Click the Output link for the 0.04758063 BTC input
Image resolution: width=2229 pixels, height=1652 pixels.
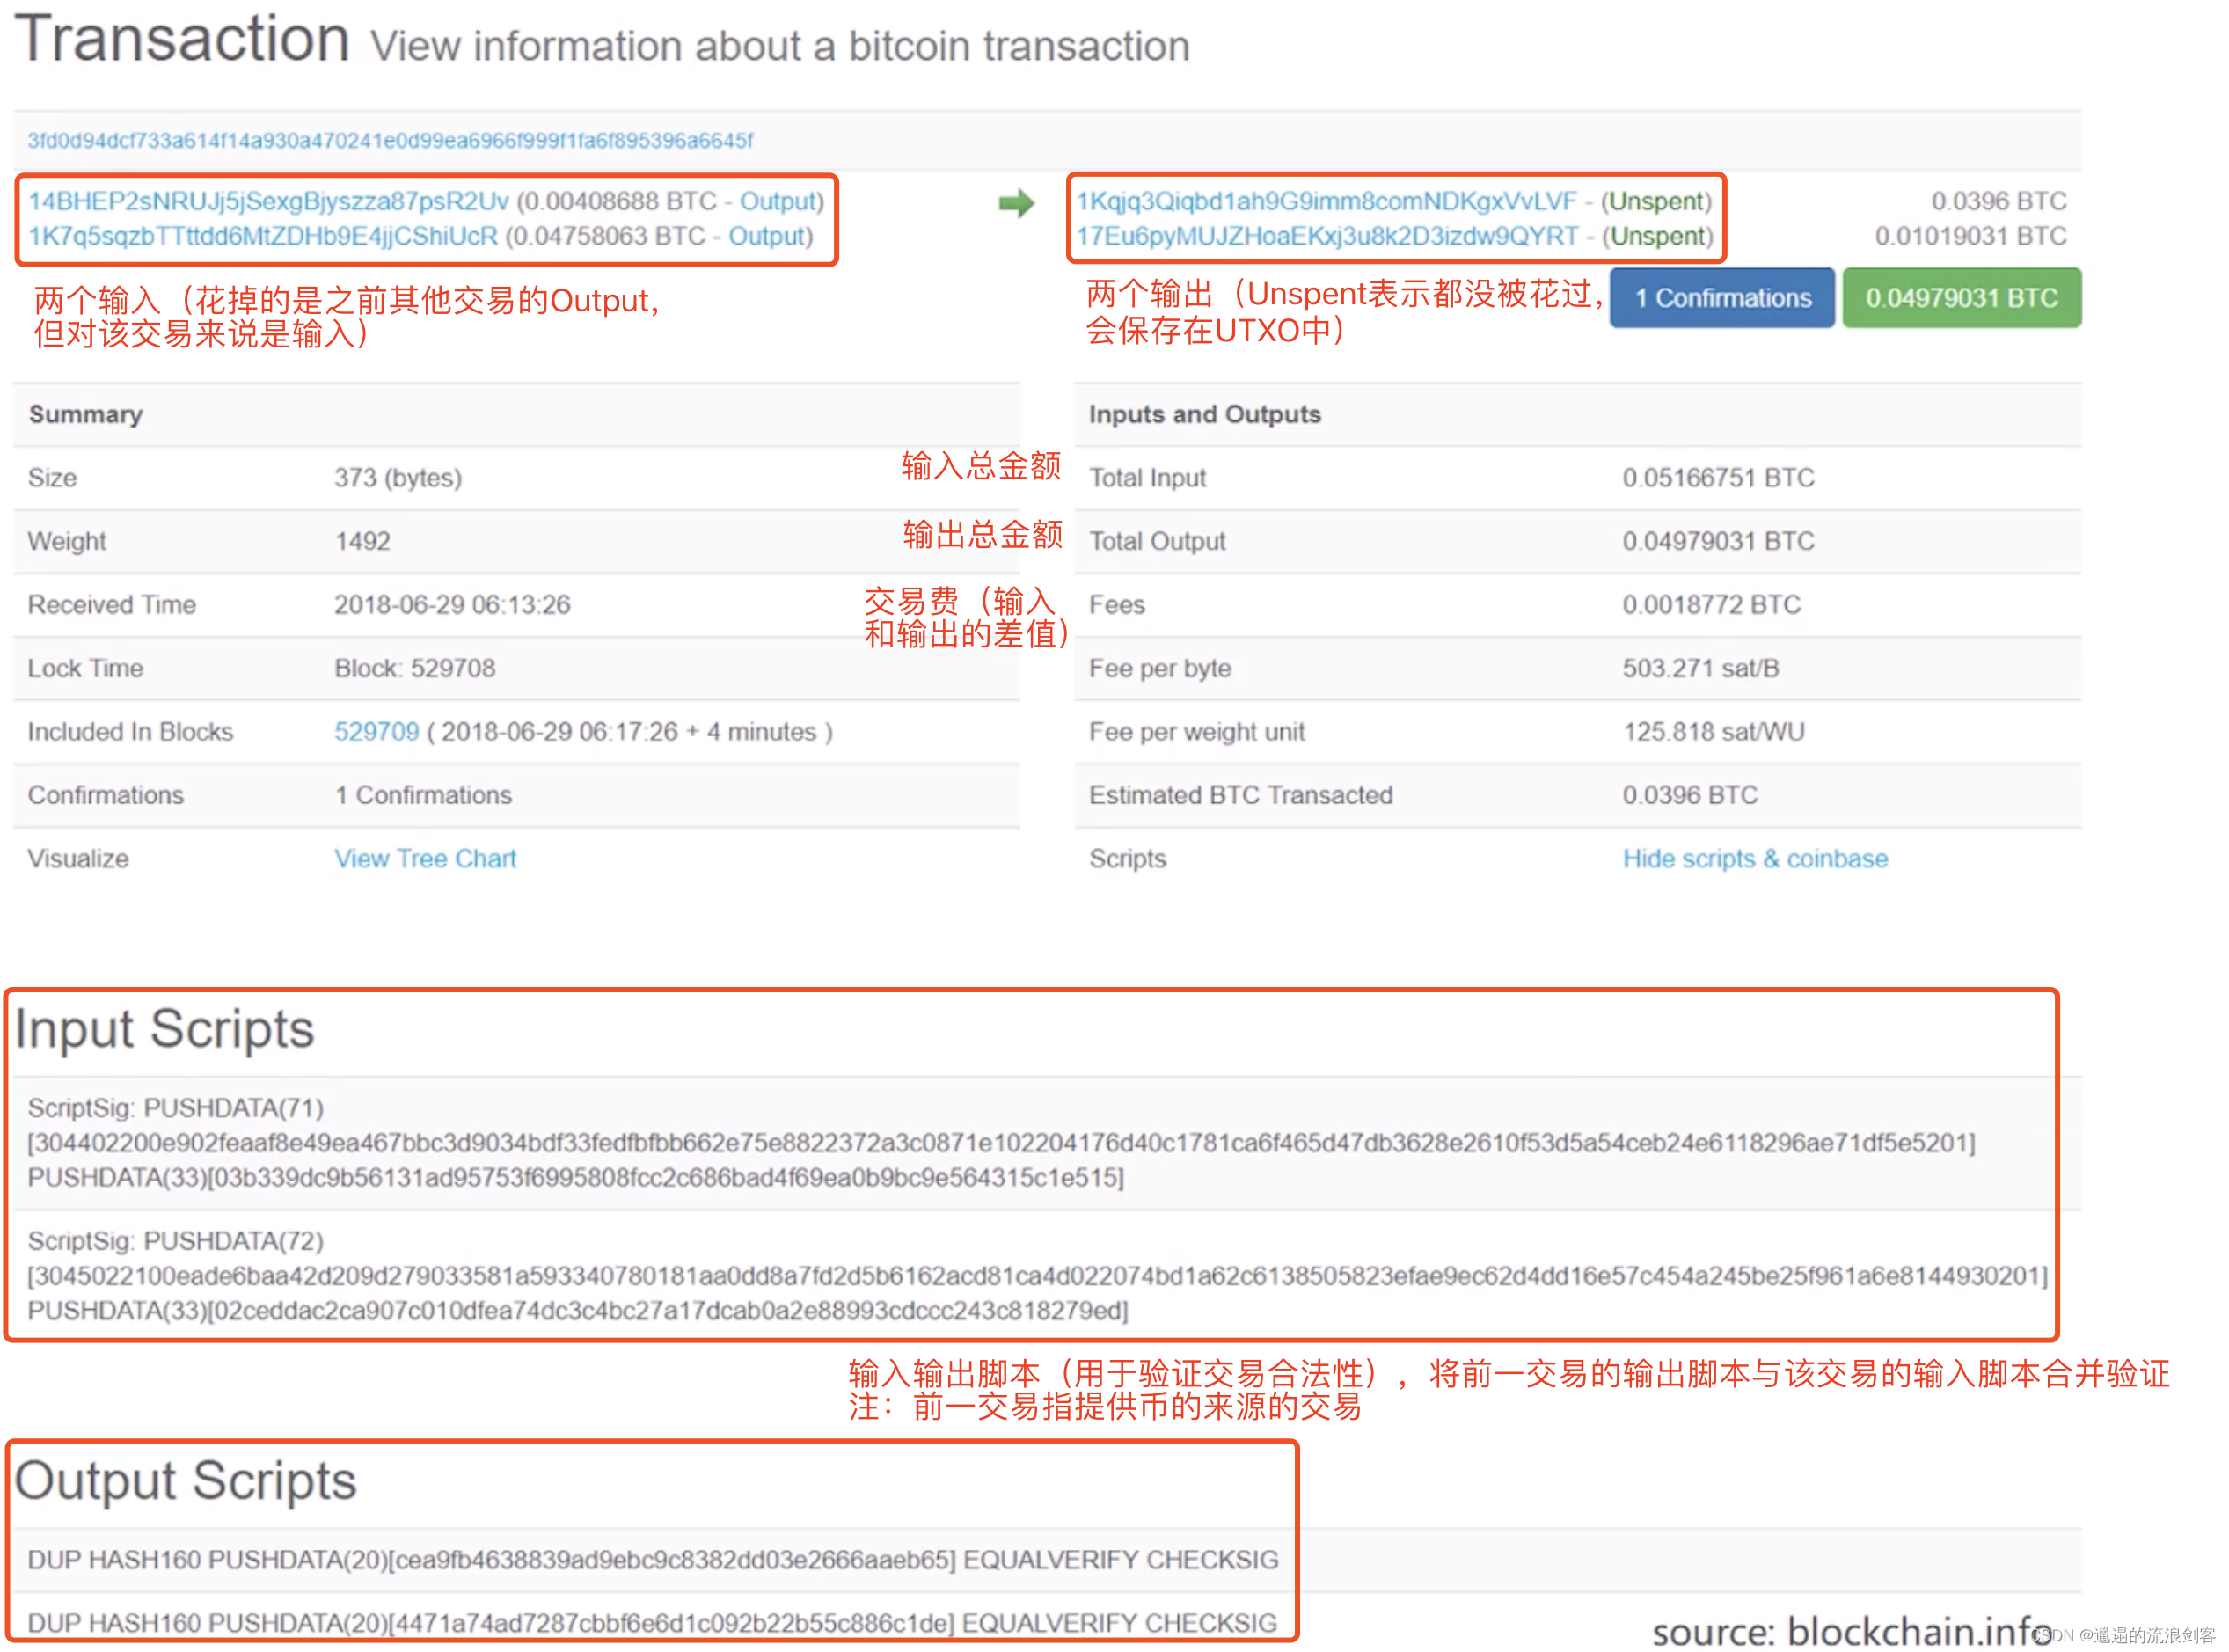767,236
